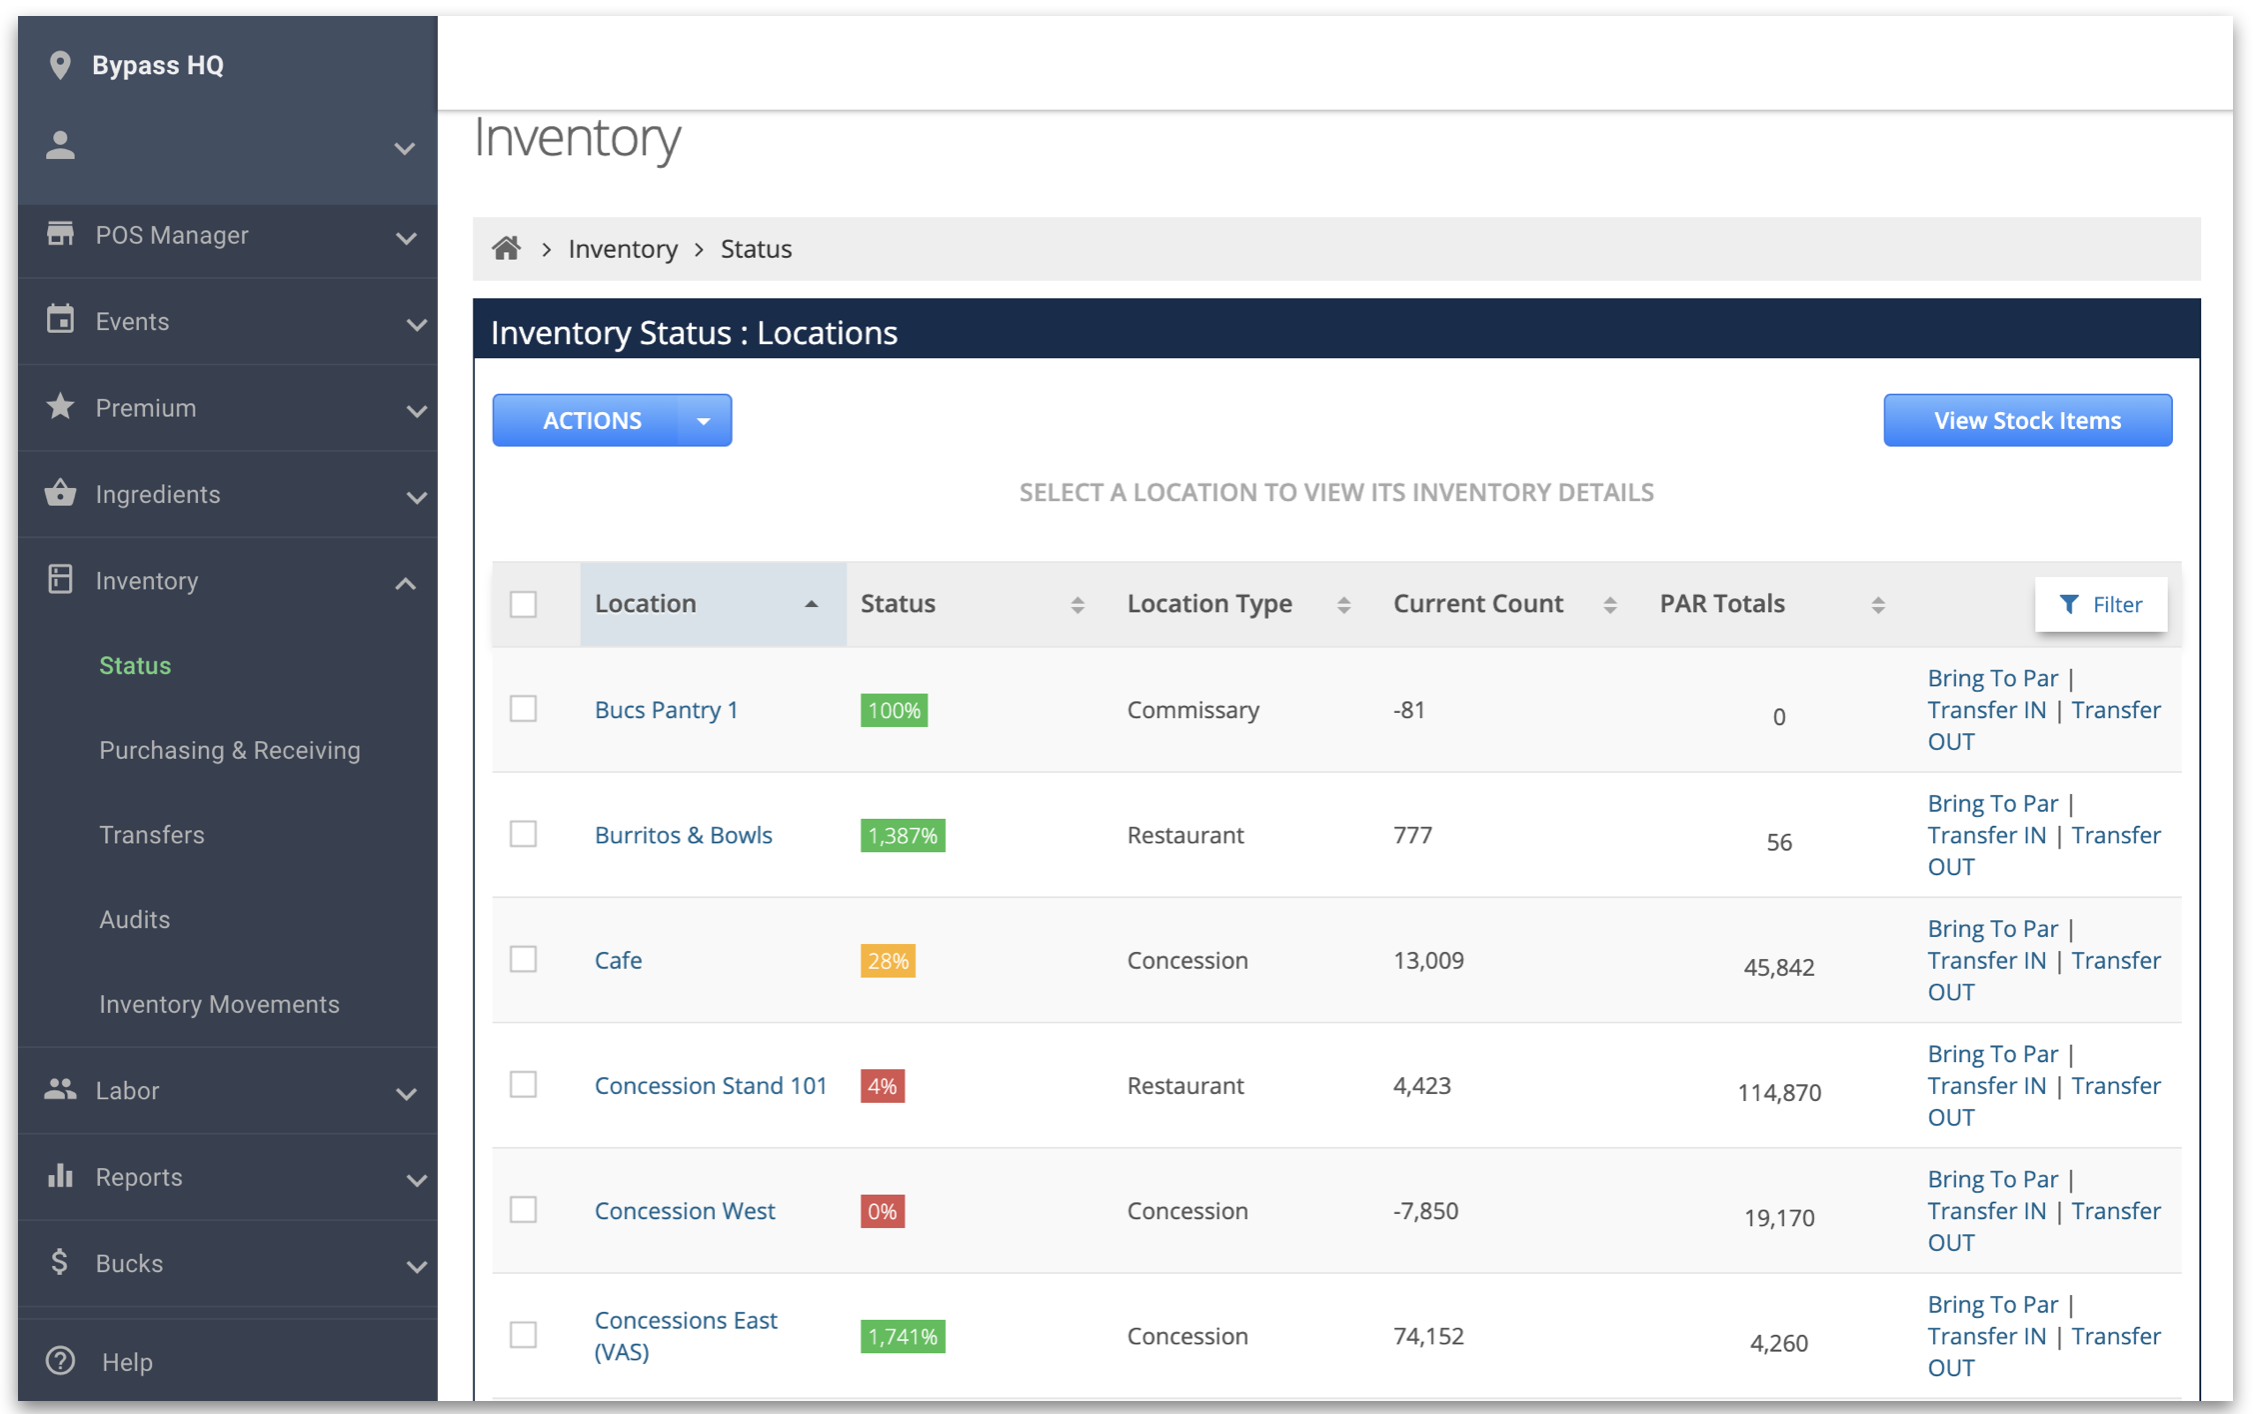Click the Bypass HQ location pin icon
The image size is (2254, 1414).
[x=60, y=65]
